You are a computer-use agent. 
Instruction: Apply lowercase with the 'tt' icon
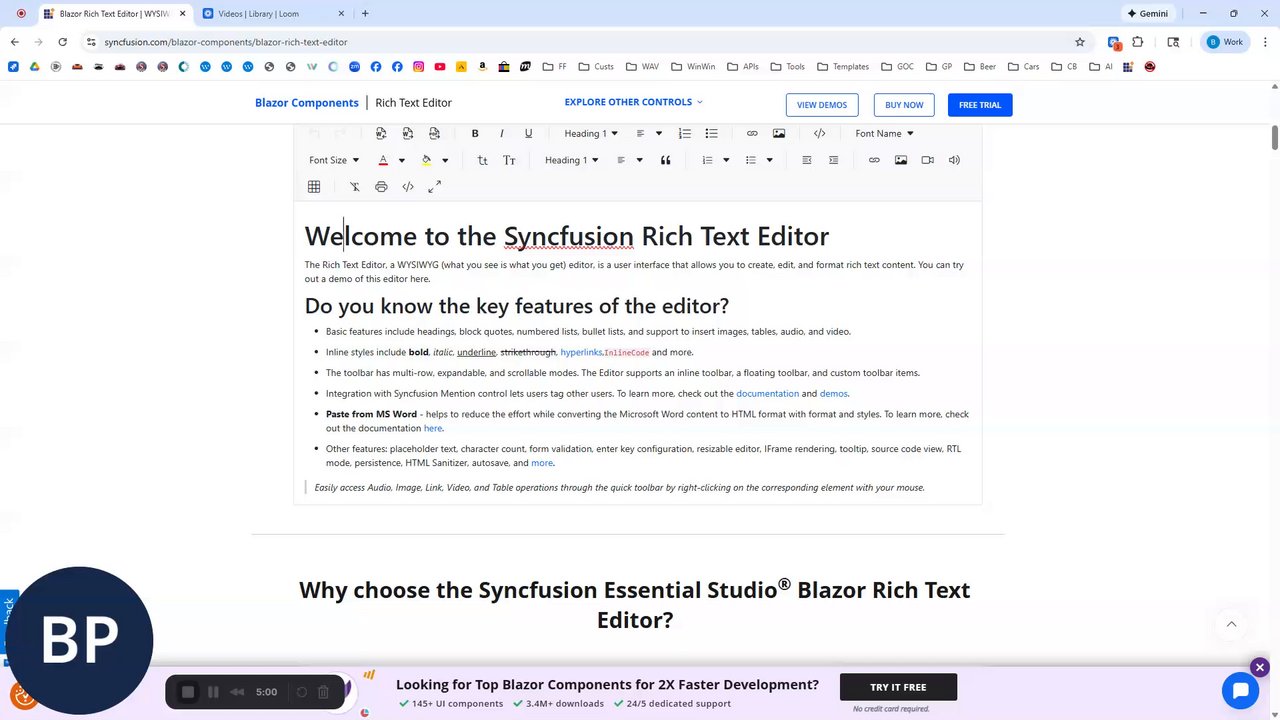click(482, 160)
